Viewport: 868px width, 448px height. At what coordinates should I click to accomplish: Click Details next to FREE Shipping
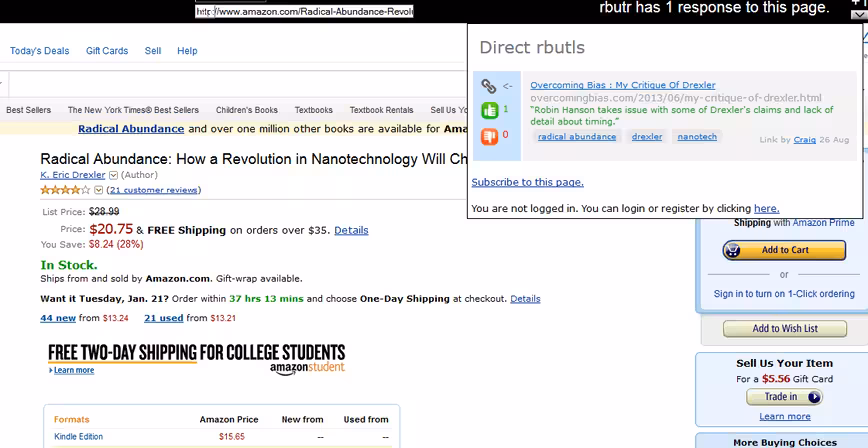(351, 230)
